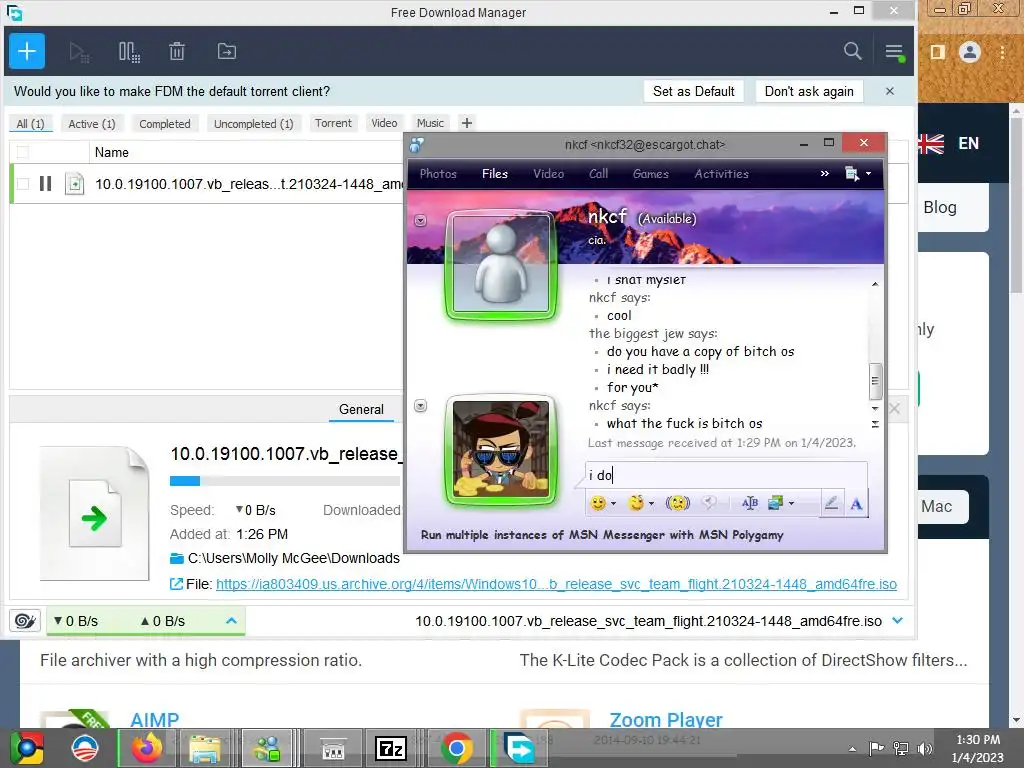
Task: Select the All (1) filter tab
Action: coord(30,123)
